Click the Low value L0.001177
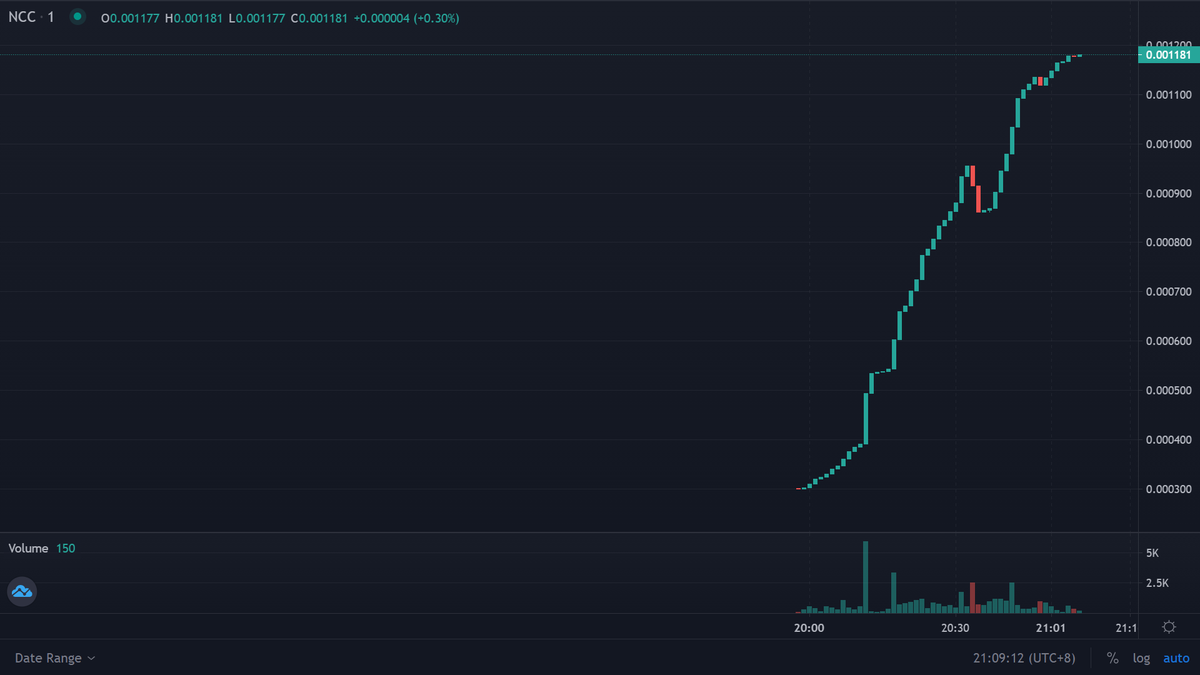The image size is (1200, 675). pyautogui.click(x=256, y=18)
